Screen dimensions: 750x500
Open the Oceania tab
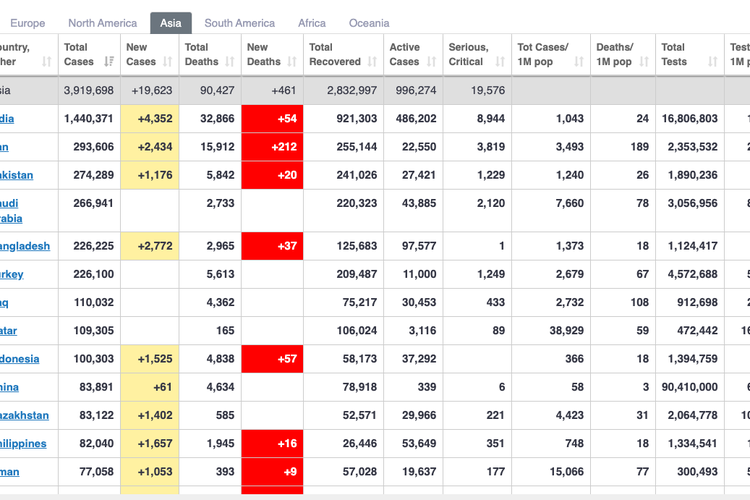(x=369, y=23)
